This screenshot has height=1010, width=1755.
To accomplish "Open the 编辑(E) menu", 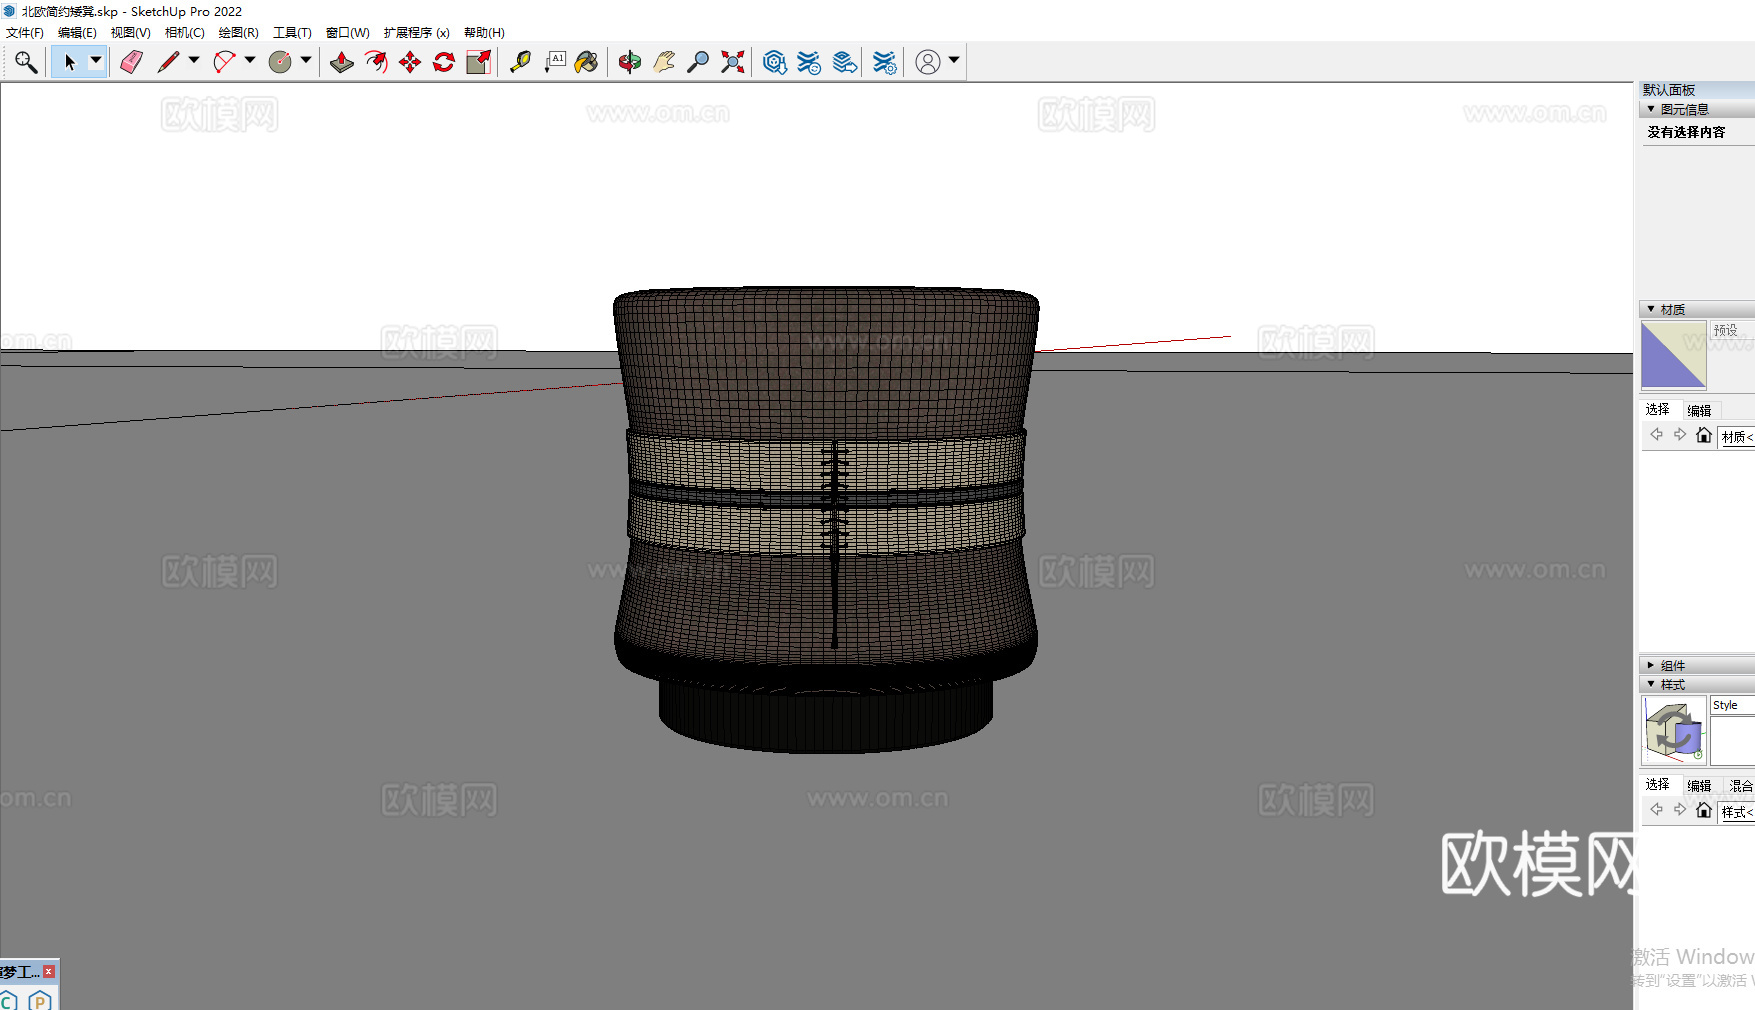I will (77, 33).
